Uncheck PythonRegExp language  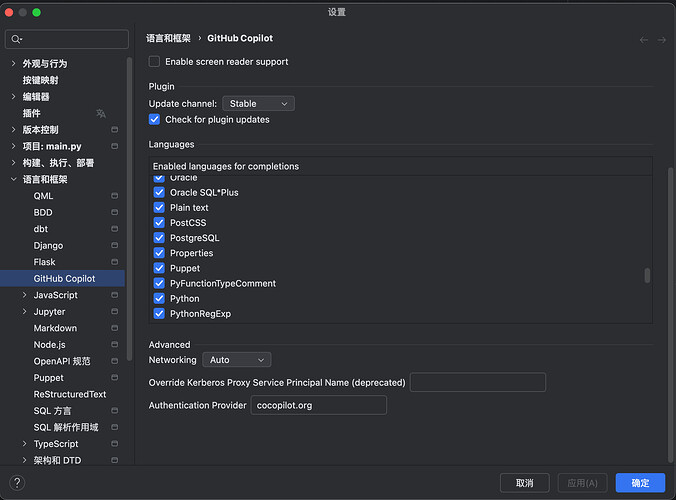point(159,313)
